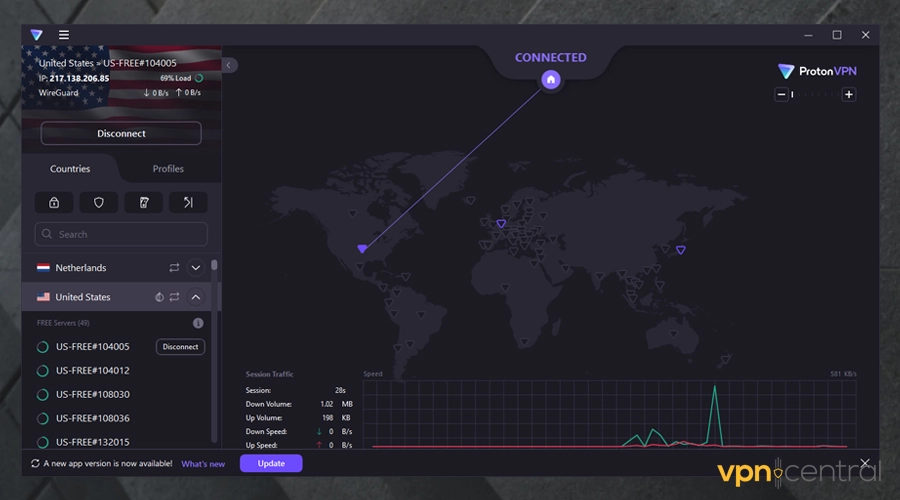This screenshot has height=500, width=900.
Task: Disconnect from US-FREE#104005 server
Action: point(180,347)
